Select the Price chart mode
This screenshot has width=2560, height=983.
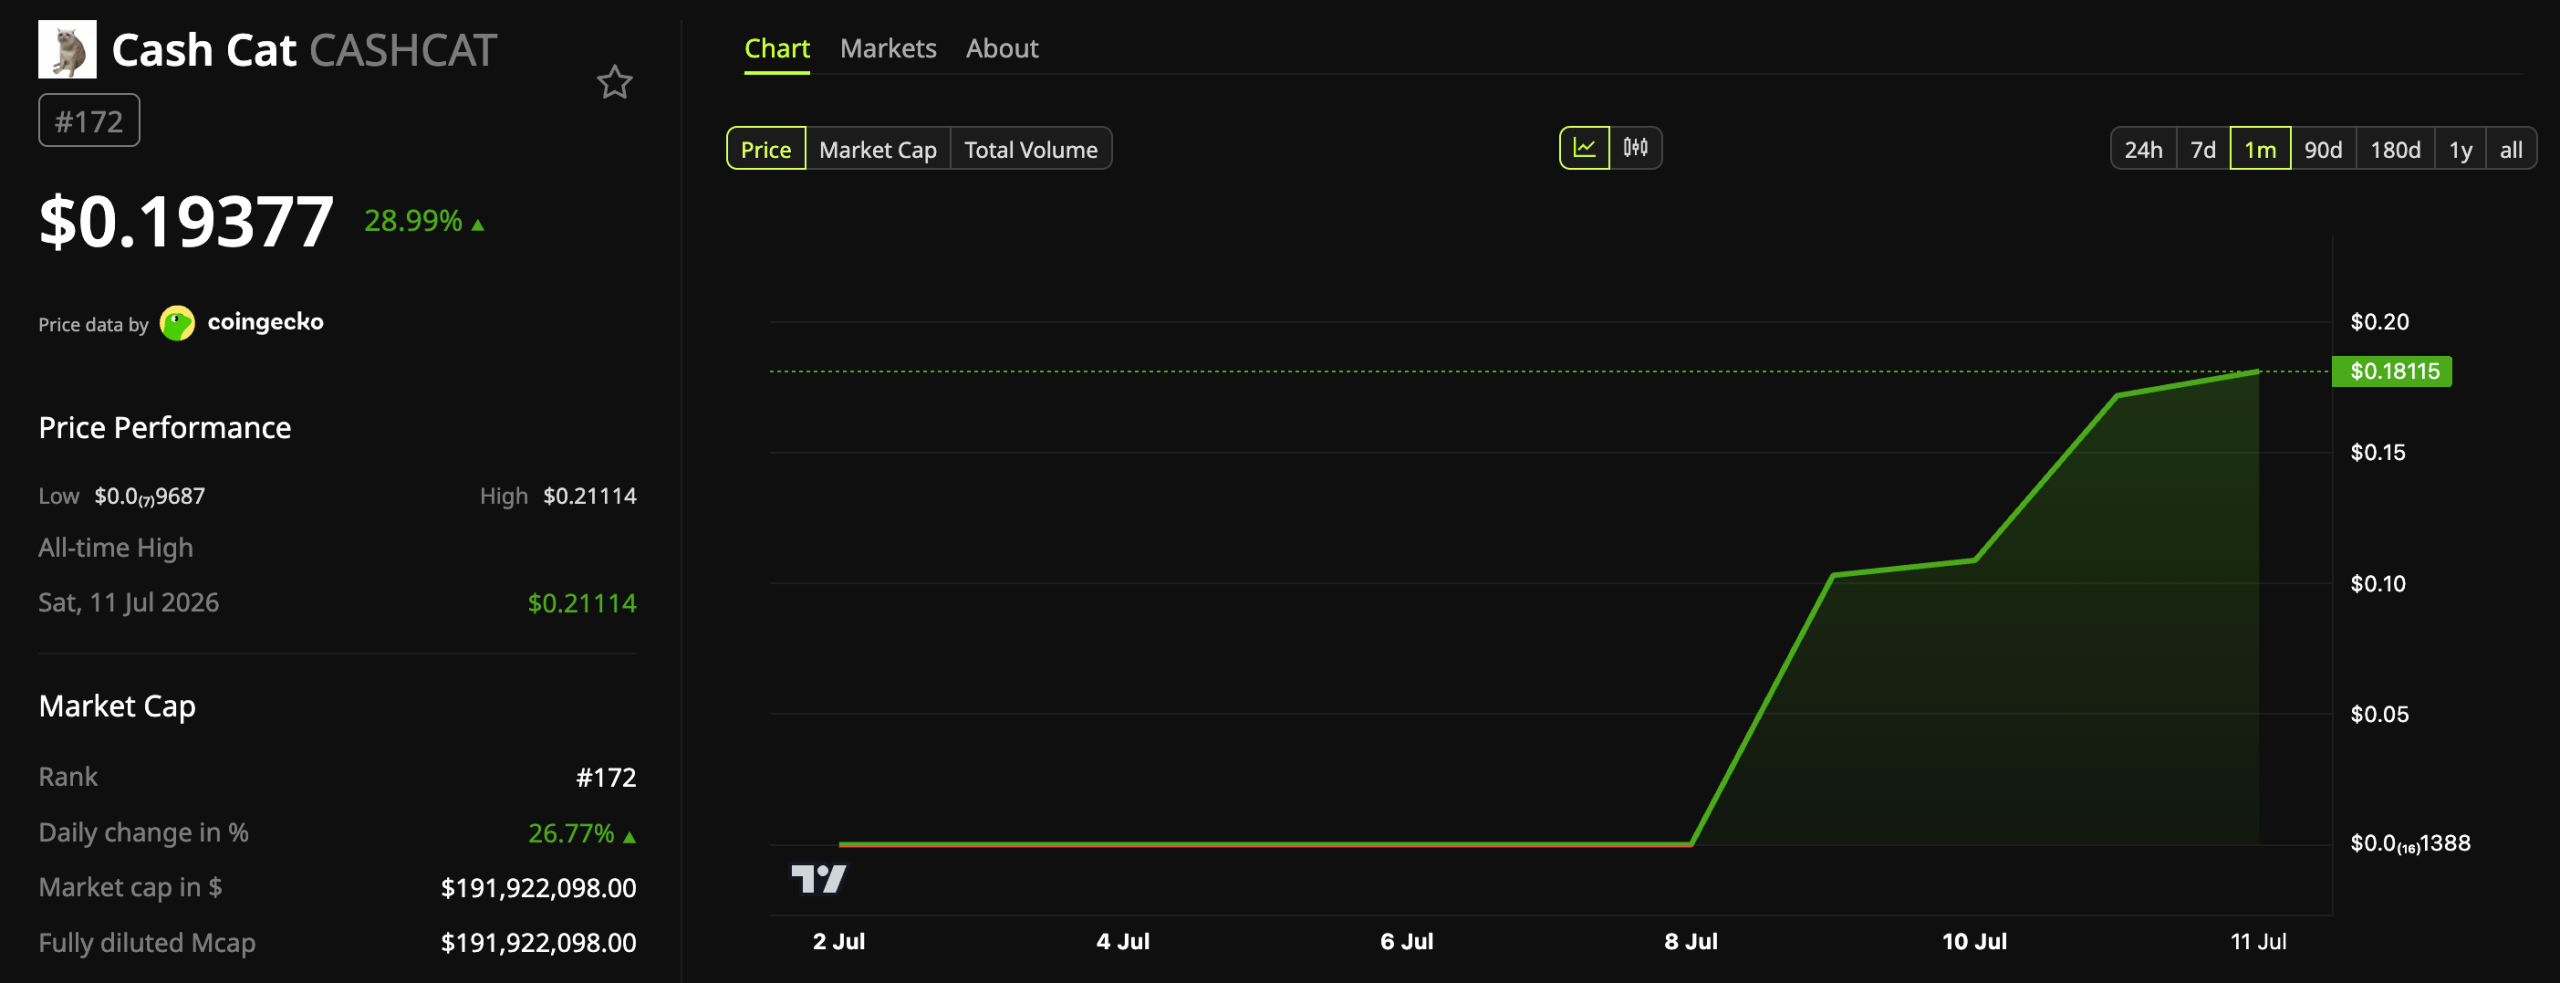[x=766, y=149]
